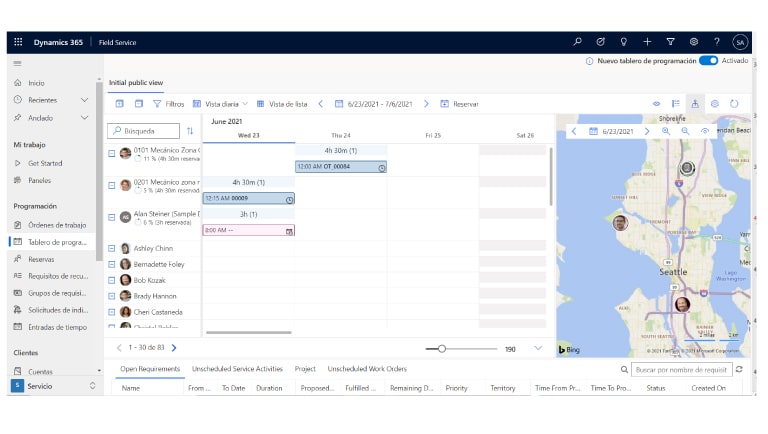This screenshot has width=768, height=434.
Task: Zoom in on the map
Action: 666,131
